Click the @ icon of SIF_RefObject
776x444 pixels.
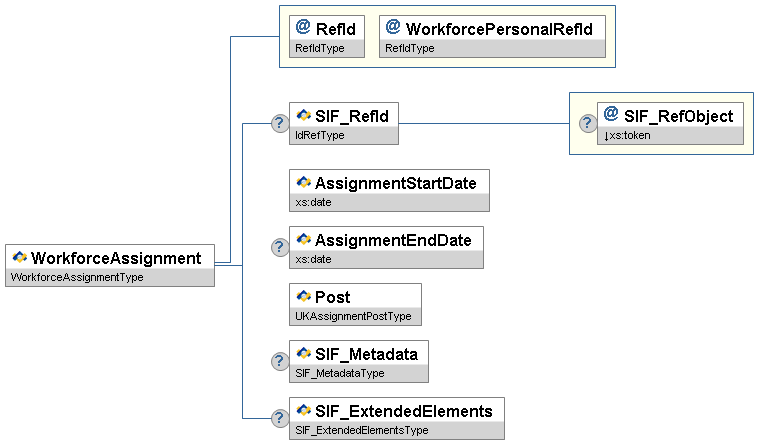(611, 115)
